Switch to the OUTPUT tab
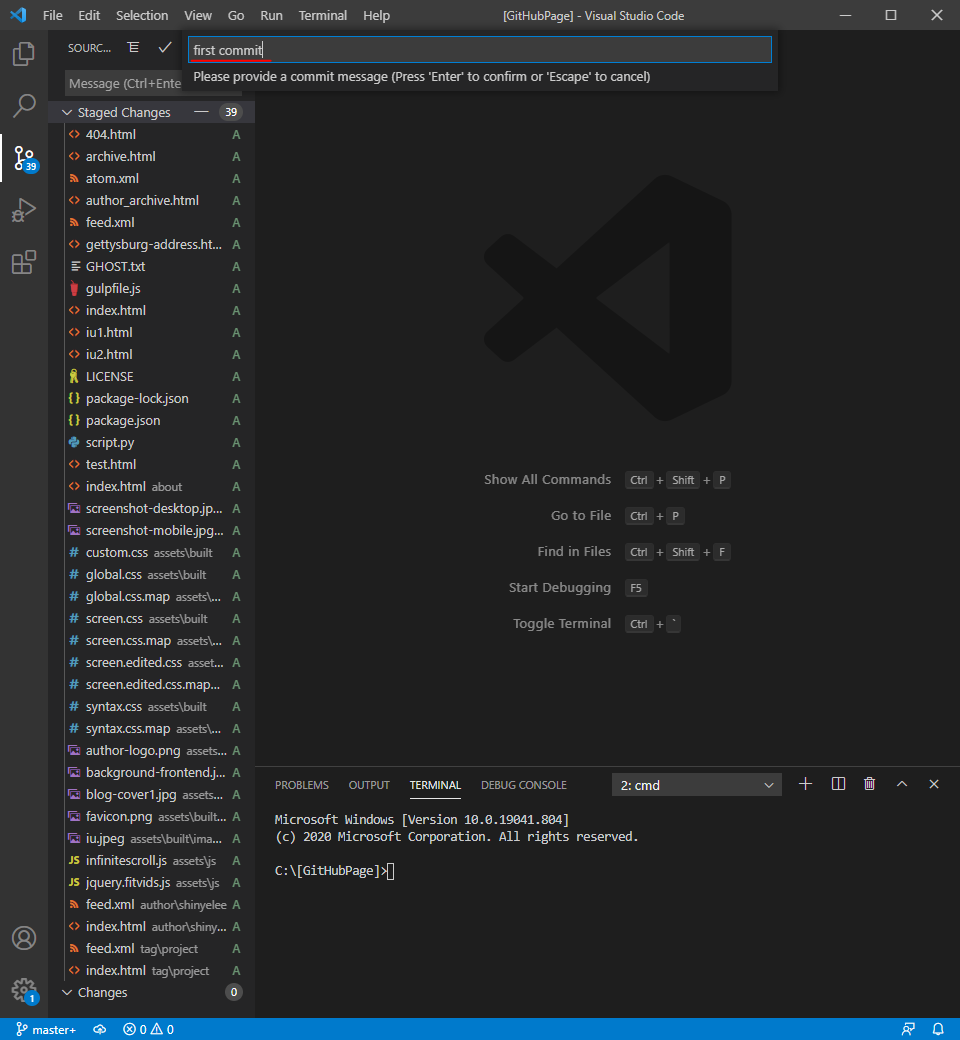 (x=369, y=785)
